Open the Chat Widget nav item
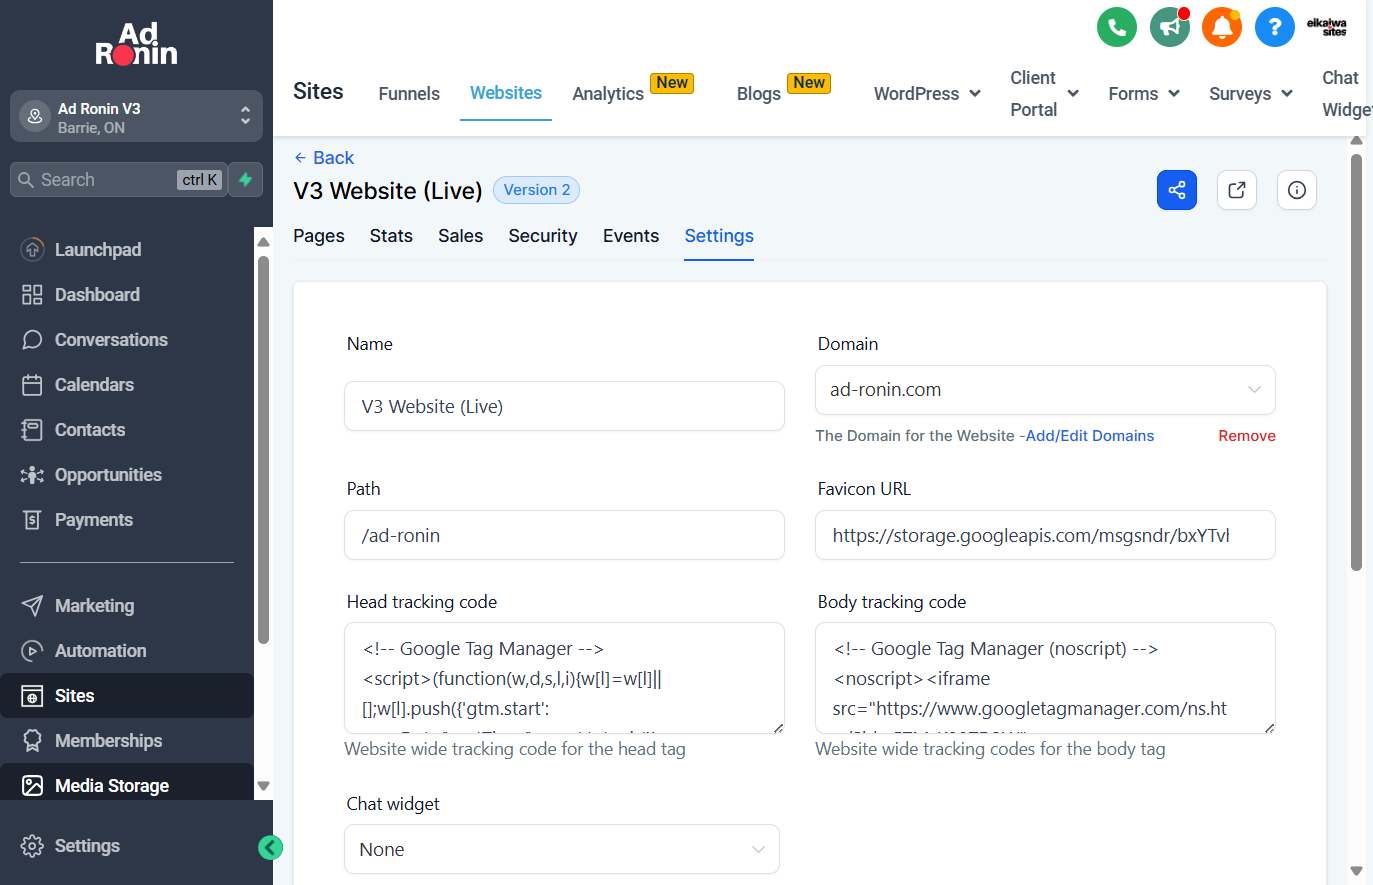 coord(1346,94)
